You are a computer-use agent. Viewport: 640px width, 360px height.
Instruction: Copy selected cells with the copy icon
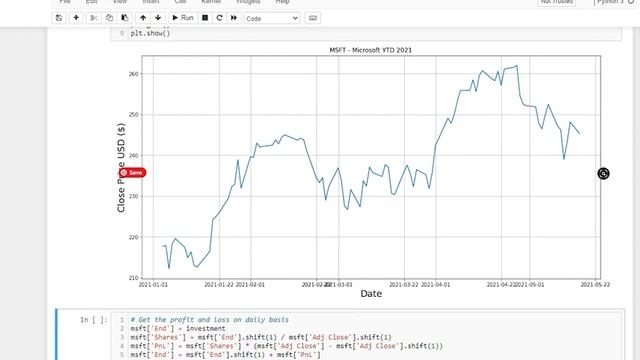[x=109, y=18]
